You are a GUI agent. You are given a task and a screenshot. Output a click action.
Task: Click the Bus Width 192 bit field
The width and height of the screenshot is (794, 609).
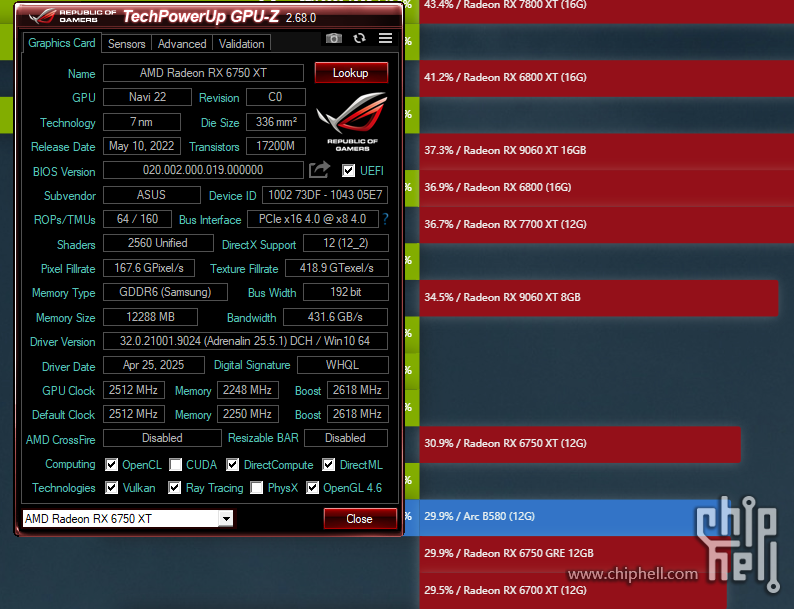346,292
